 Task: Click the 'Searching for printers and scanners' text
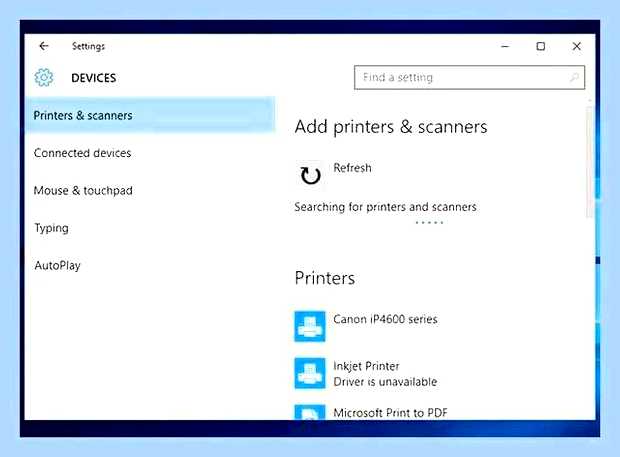[x=385, y=207]
